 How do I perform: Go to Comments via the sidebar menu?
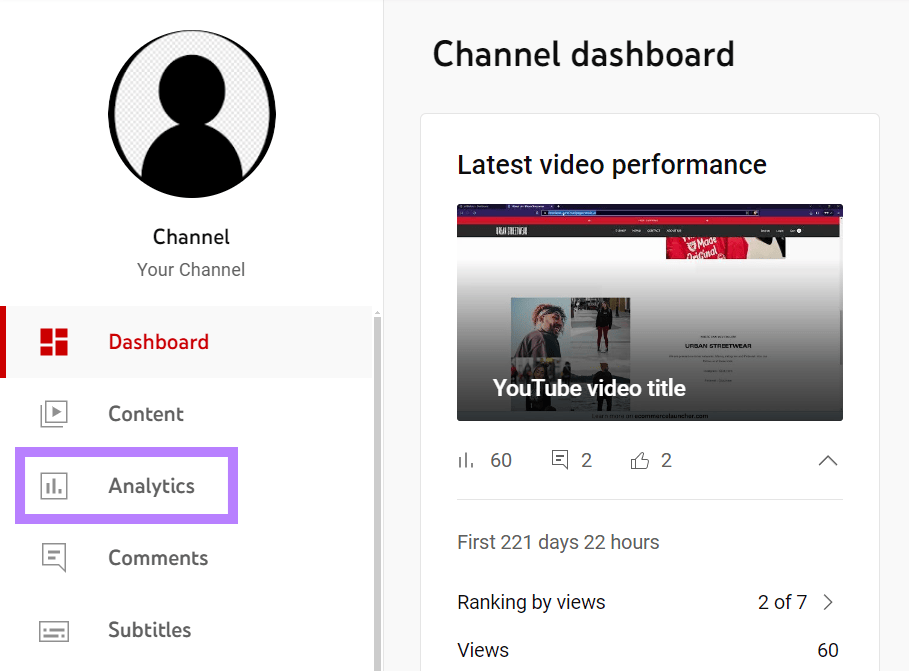[157, 558]
